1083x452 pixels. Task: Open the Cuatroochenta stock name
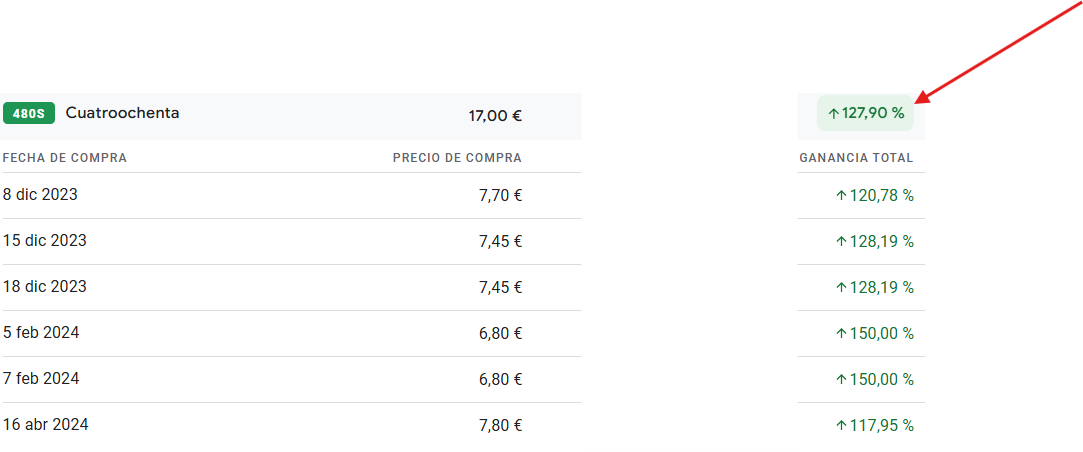pyautogui.click(x=122, y=113)
